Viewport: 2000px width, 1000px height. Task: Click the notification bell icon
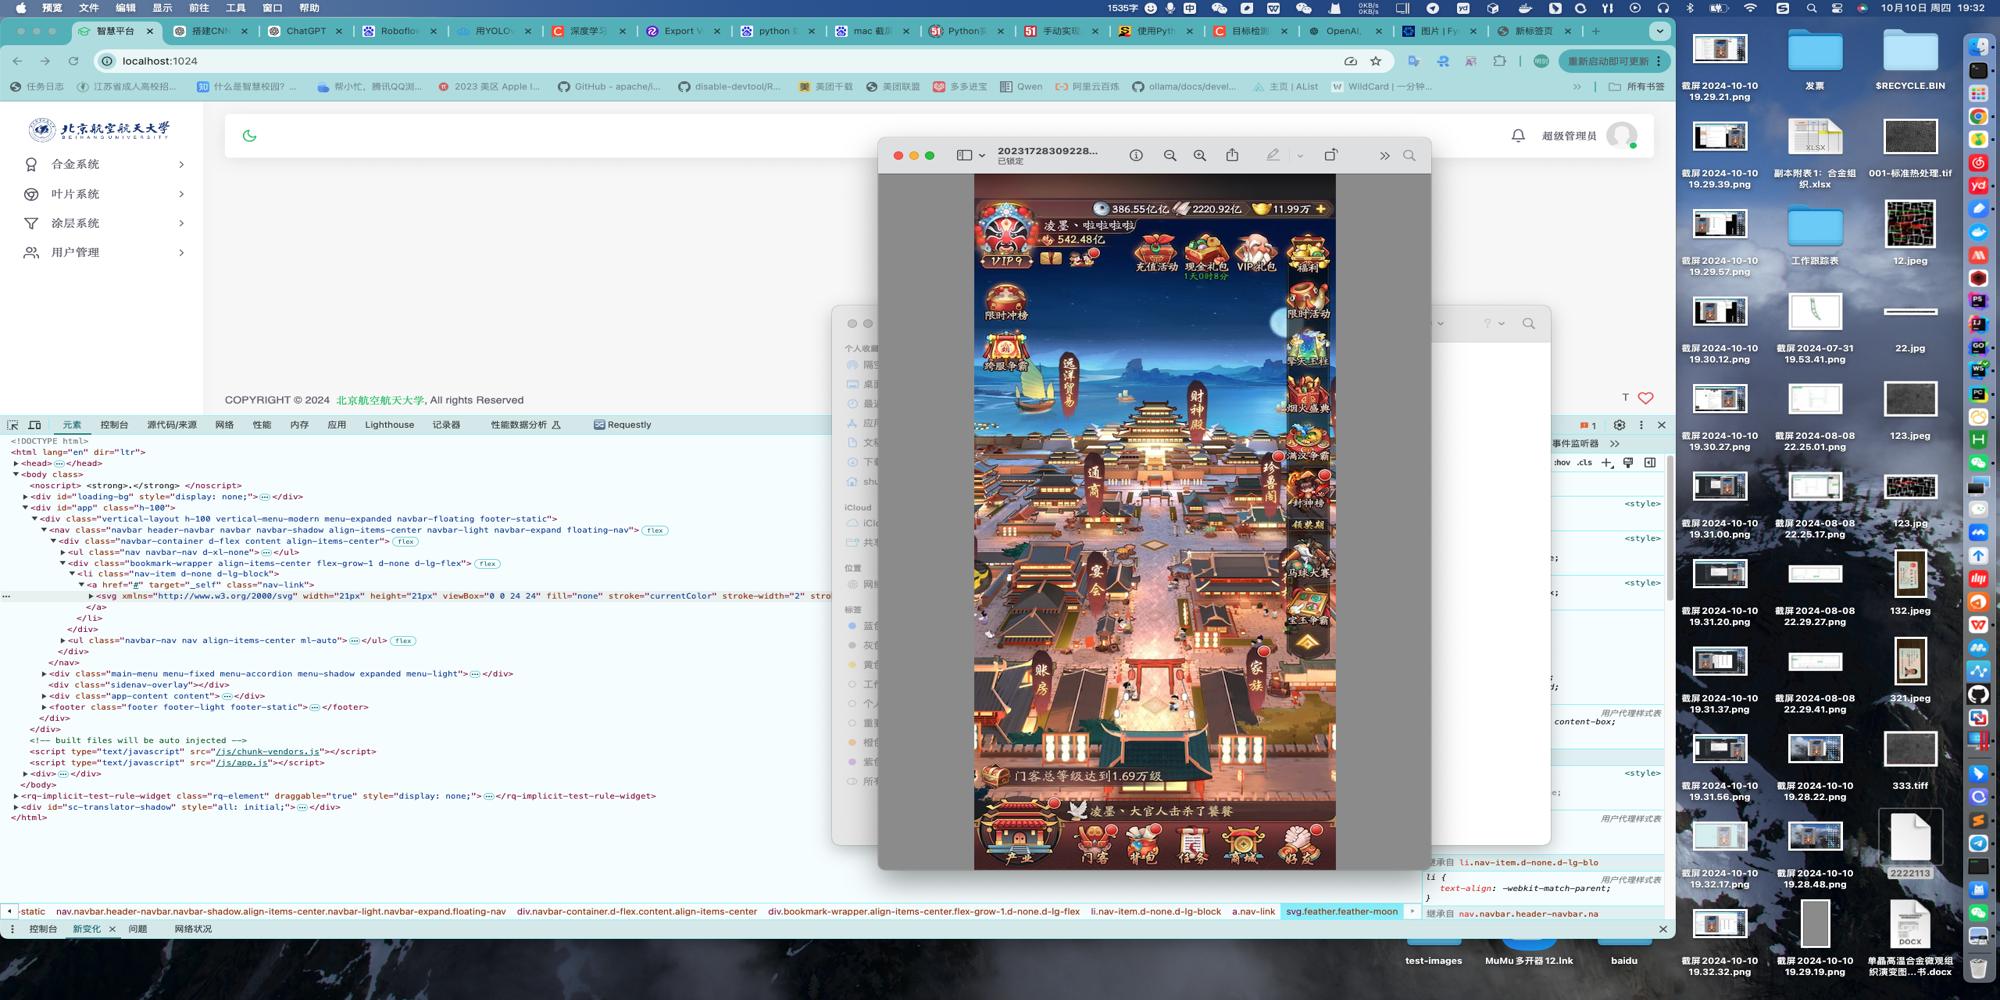[1518, 135]
